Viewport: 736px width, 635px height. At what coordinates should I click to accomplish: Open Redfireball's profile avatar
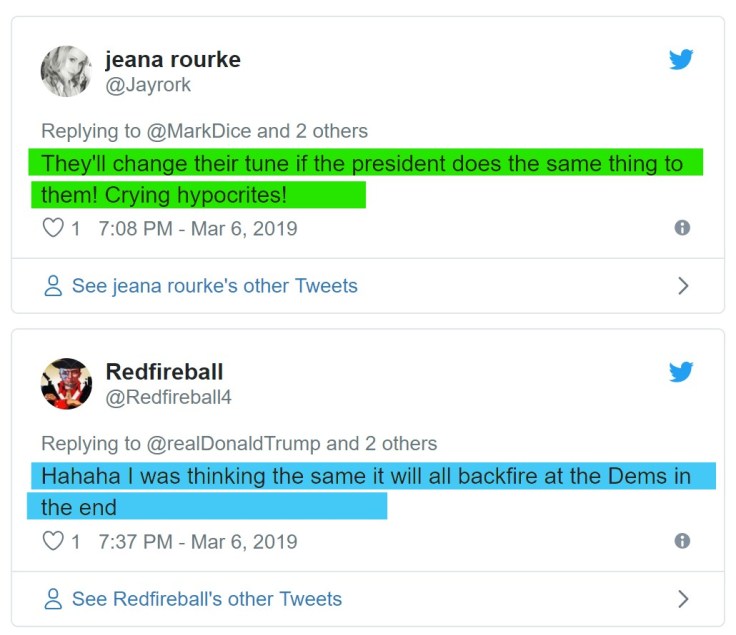coord(66,383)
